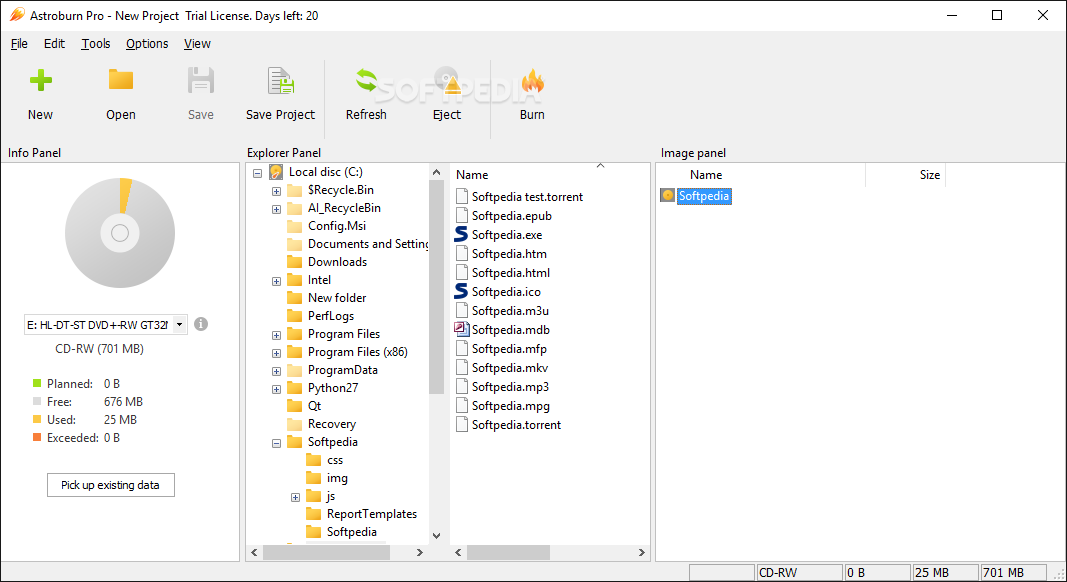Click the CD-RW status bar field
This screenshot has height=582, width=1067.
(x=799, y=572)
